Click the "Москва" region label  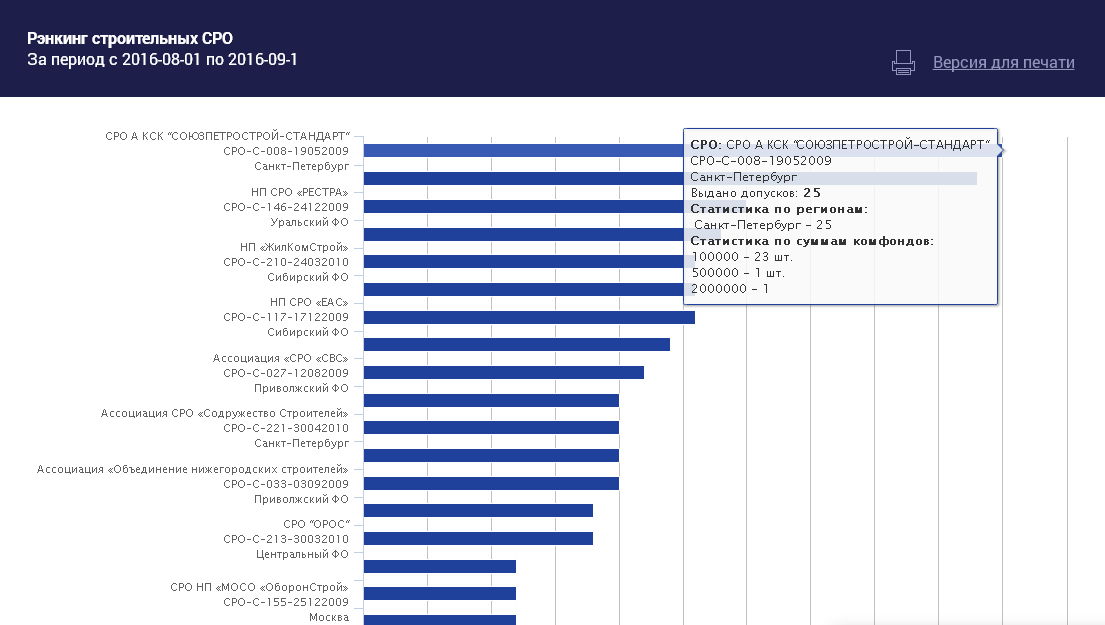point(329,617)
